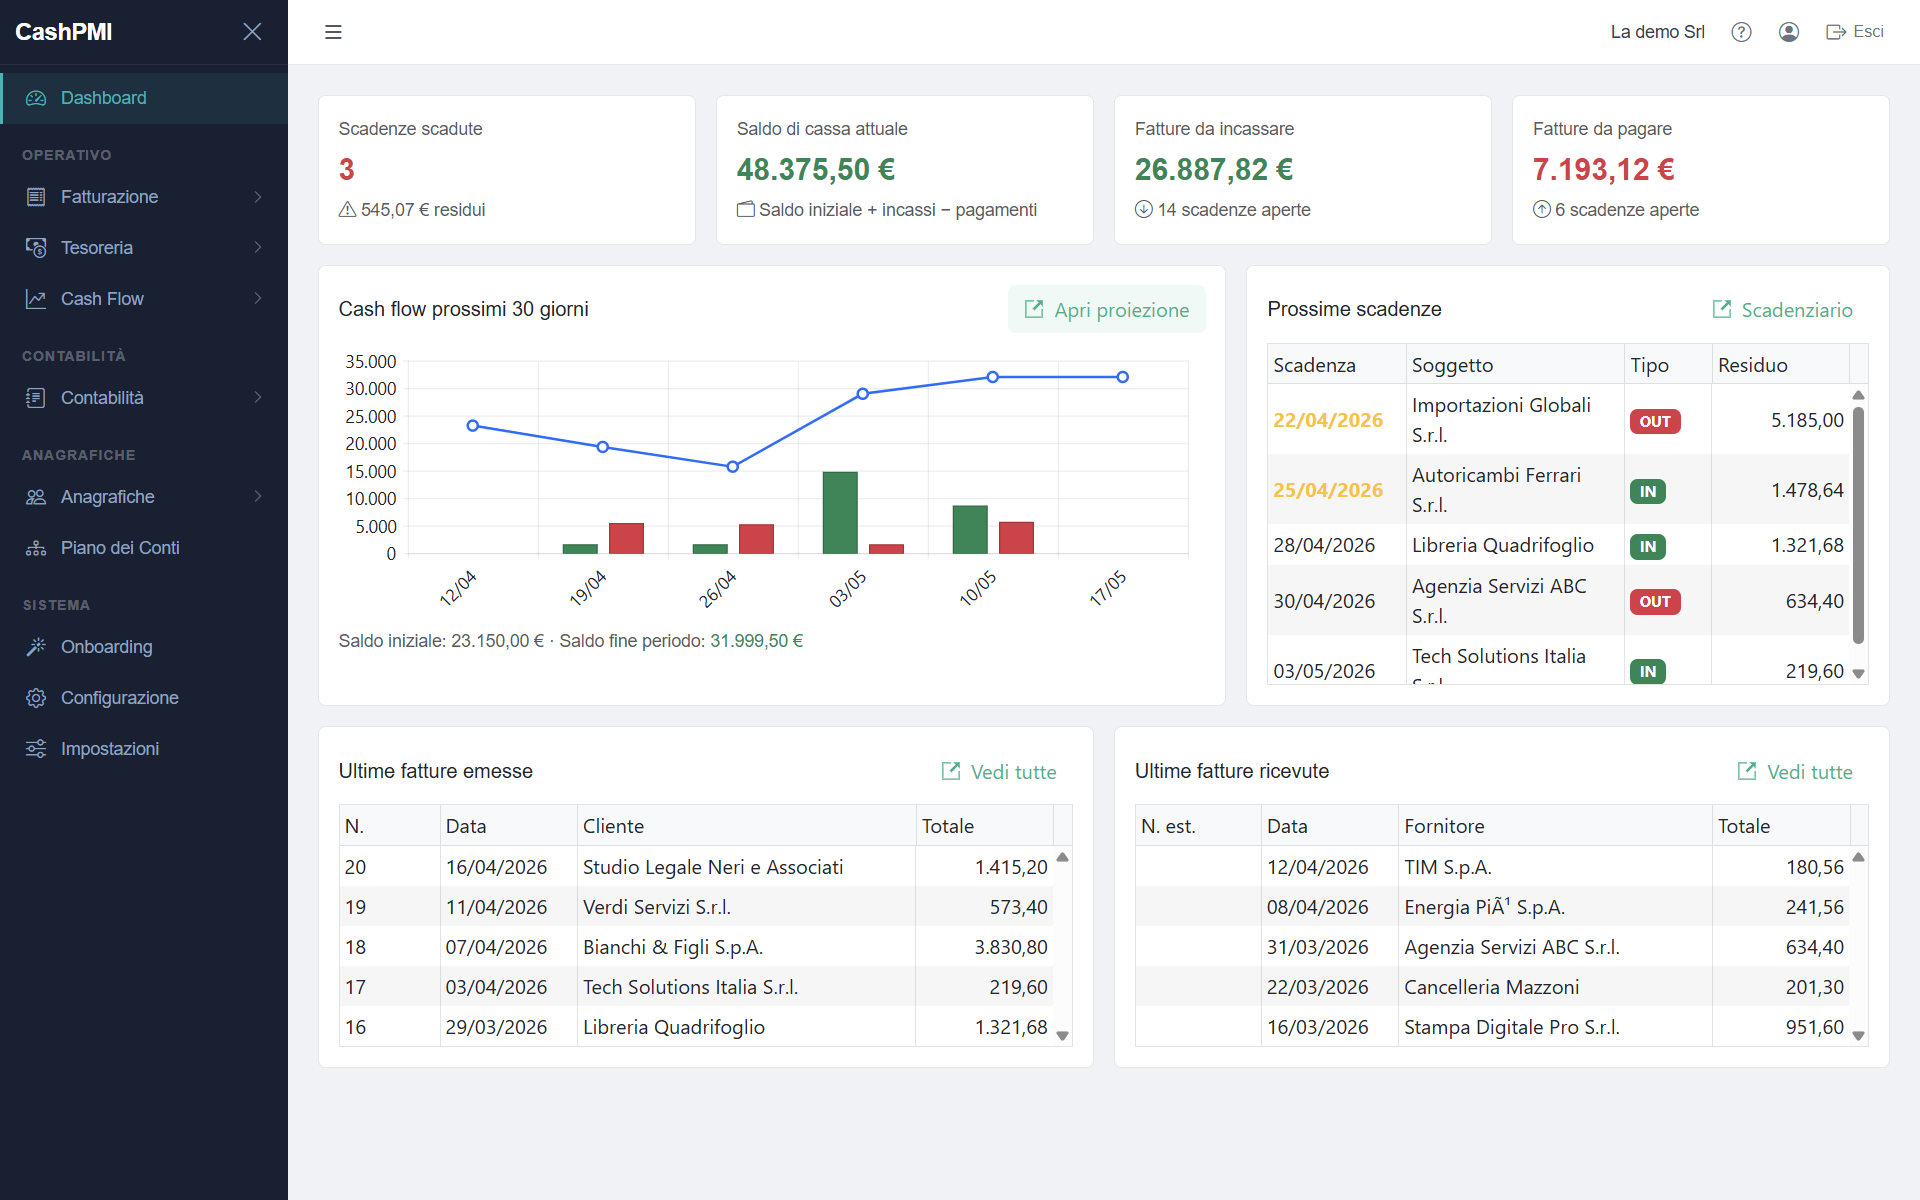This screenshot has width=1920, height=1200.
Task: Click the Libreria Quadrifoglio scadenza row
Action: [1559, 545]
